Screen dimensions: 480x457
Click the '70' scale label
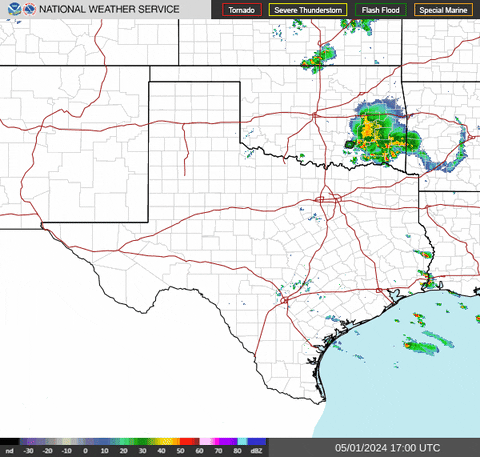click(x=218, y=451)
